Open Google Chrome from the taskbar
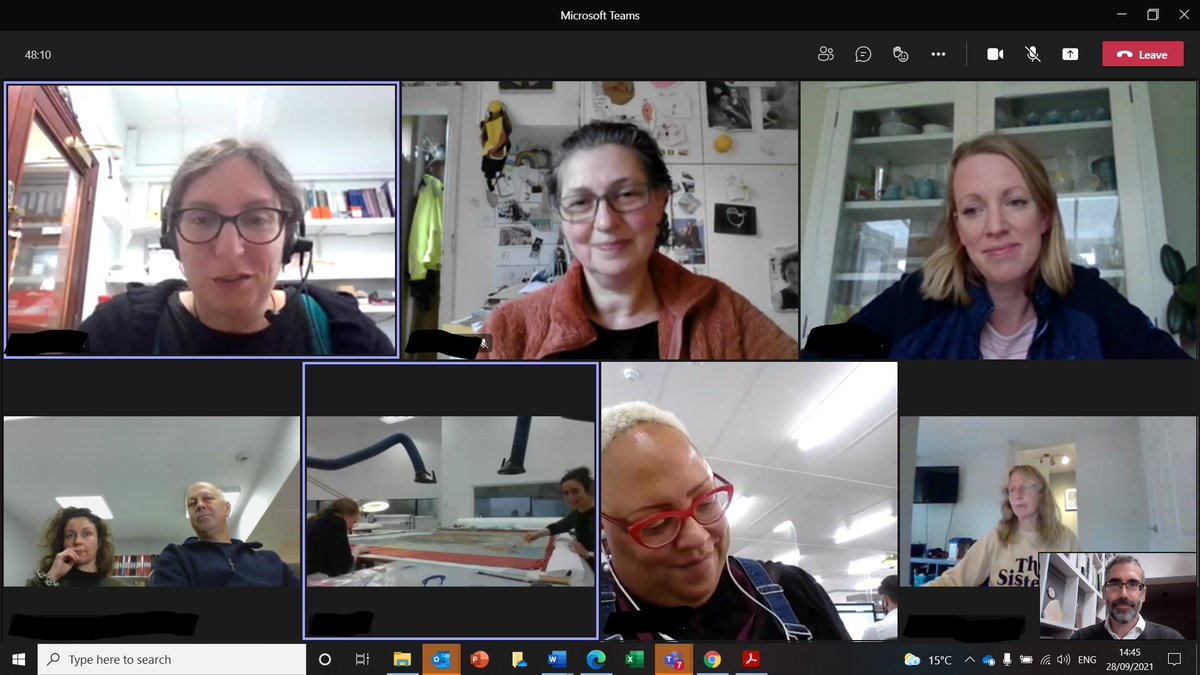 (712, 659)
